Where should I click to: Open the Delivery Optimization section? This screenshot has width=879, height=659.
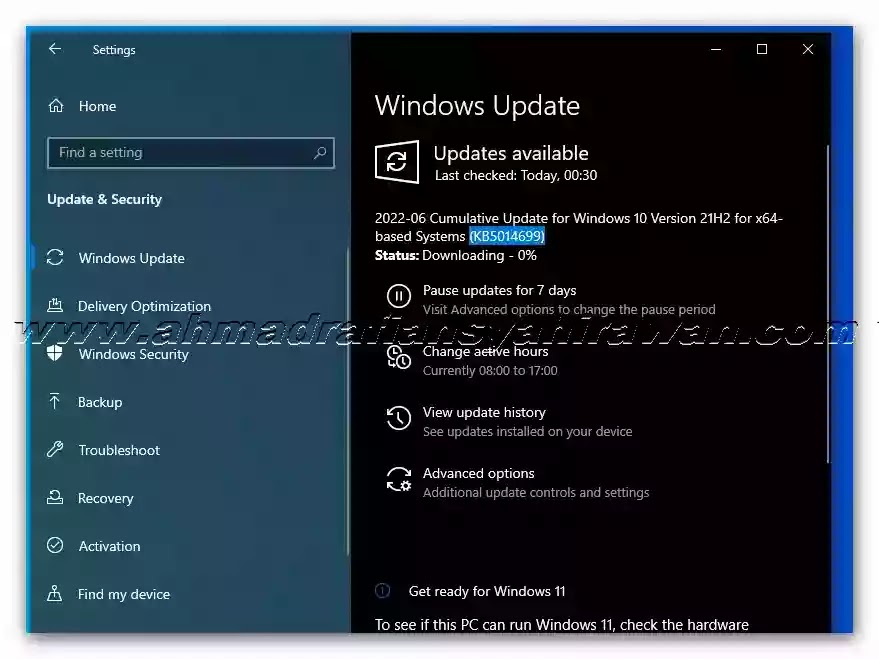pos(144,306)
